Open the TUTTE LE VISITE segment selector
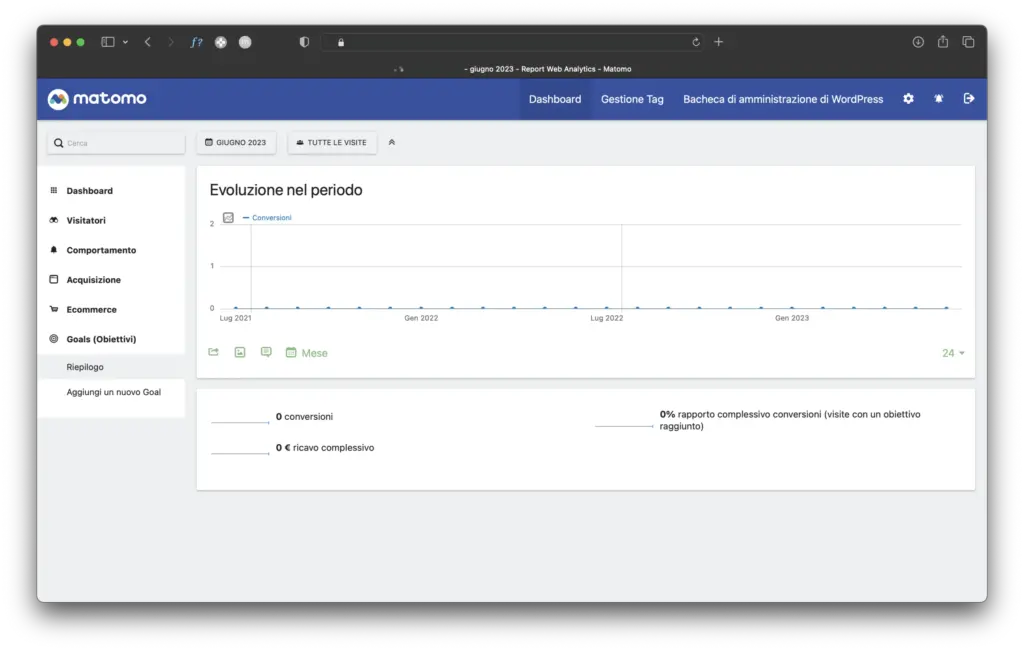 coord(332,143)
